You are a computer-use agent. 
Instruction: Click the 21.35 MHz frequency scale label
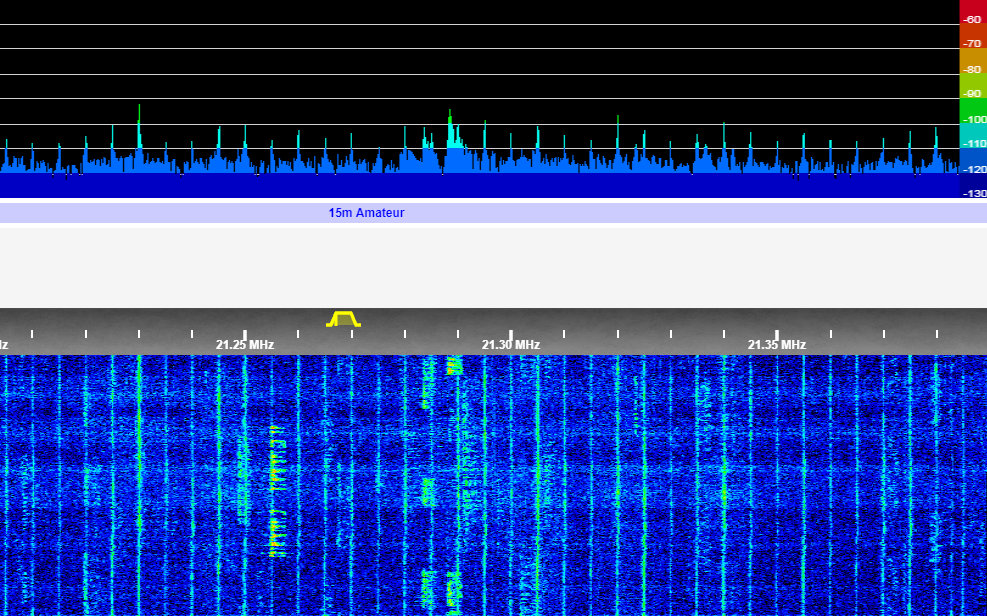777,345
